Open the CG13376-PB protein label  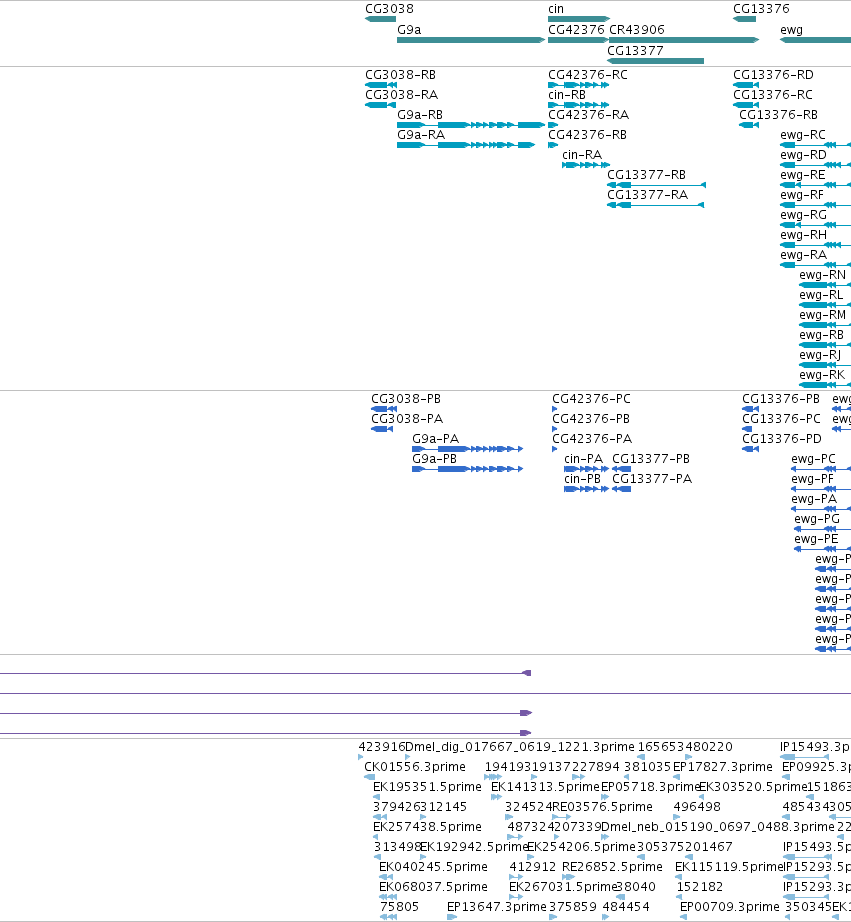pyautogui.click(x=781, y=399)
